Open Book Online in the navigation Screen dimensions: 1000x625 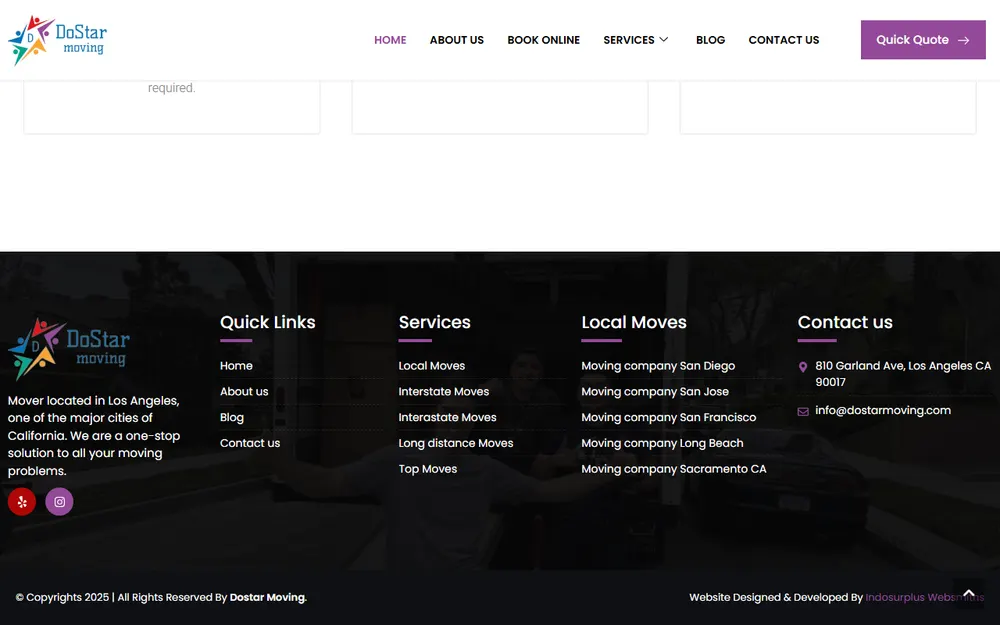pyautogui.click(x=543, y=40)
